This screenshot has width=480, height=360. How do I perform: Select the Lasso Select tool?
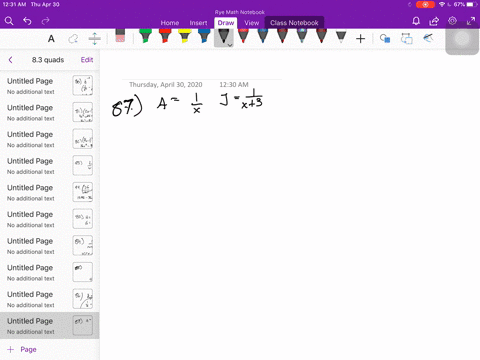73,39
